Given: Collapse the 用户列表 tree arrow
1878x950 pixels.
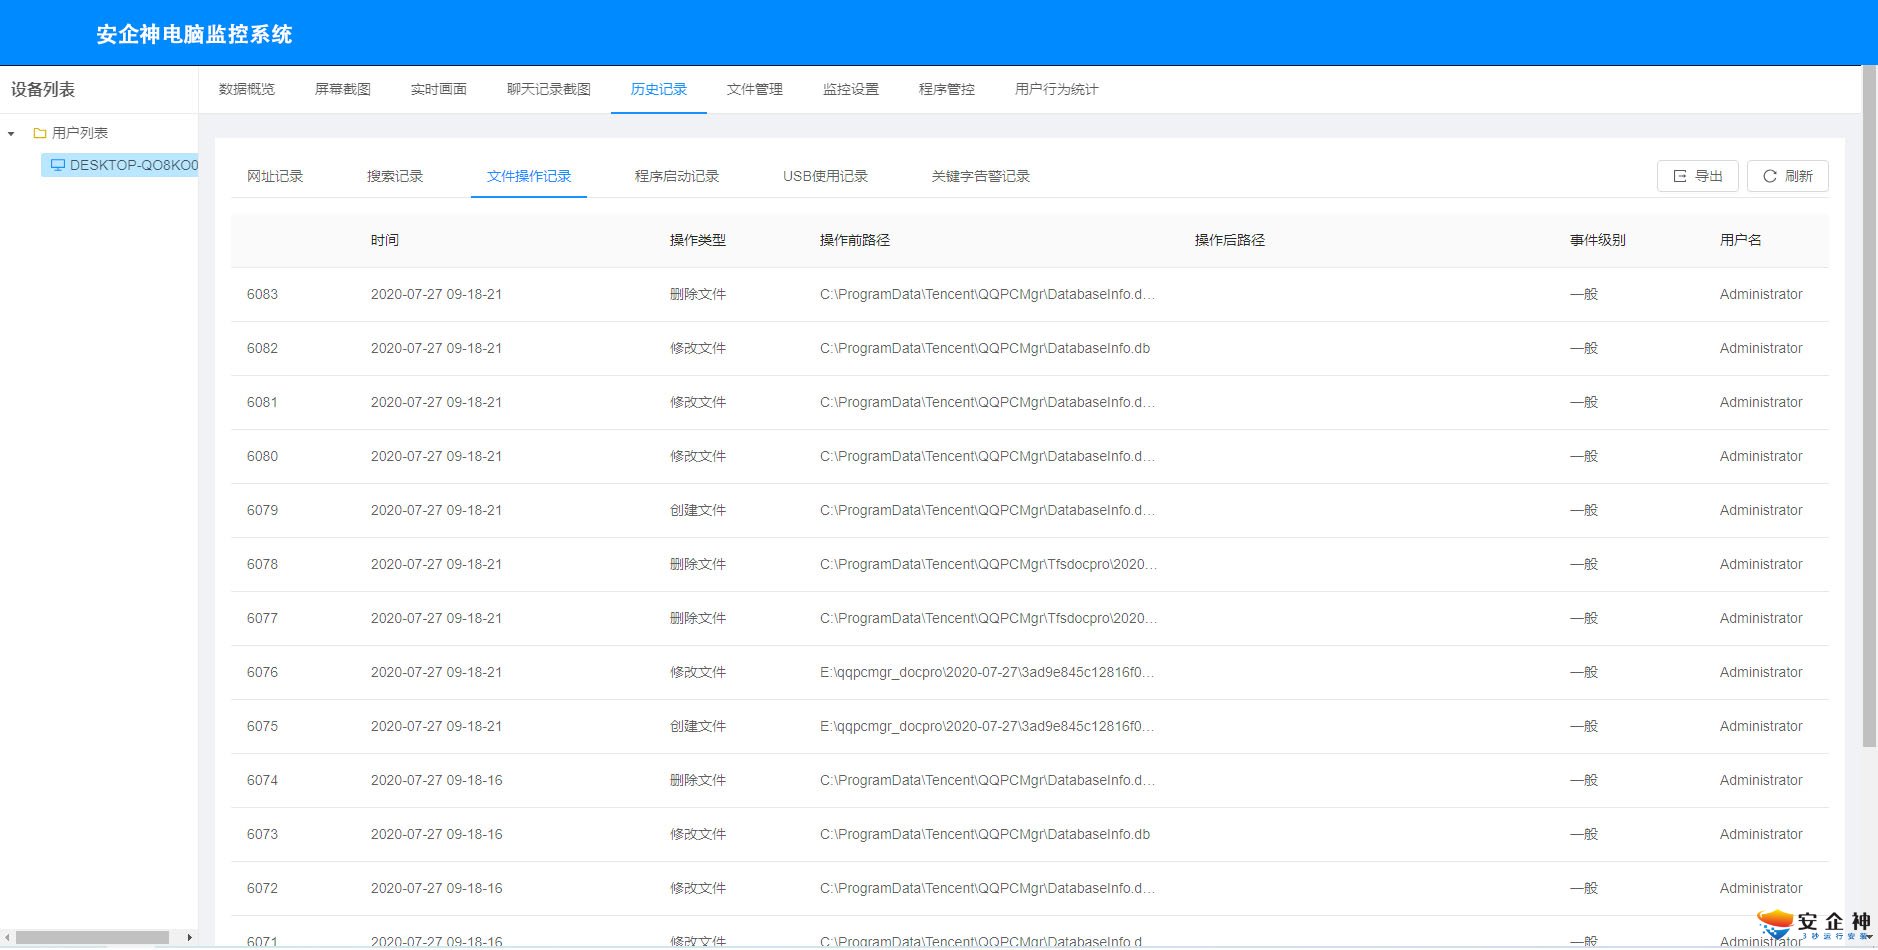Looking at the screenshot, I should pyautogui.click(x=11, y=133).
